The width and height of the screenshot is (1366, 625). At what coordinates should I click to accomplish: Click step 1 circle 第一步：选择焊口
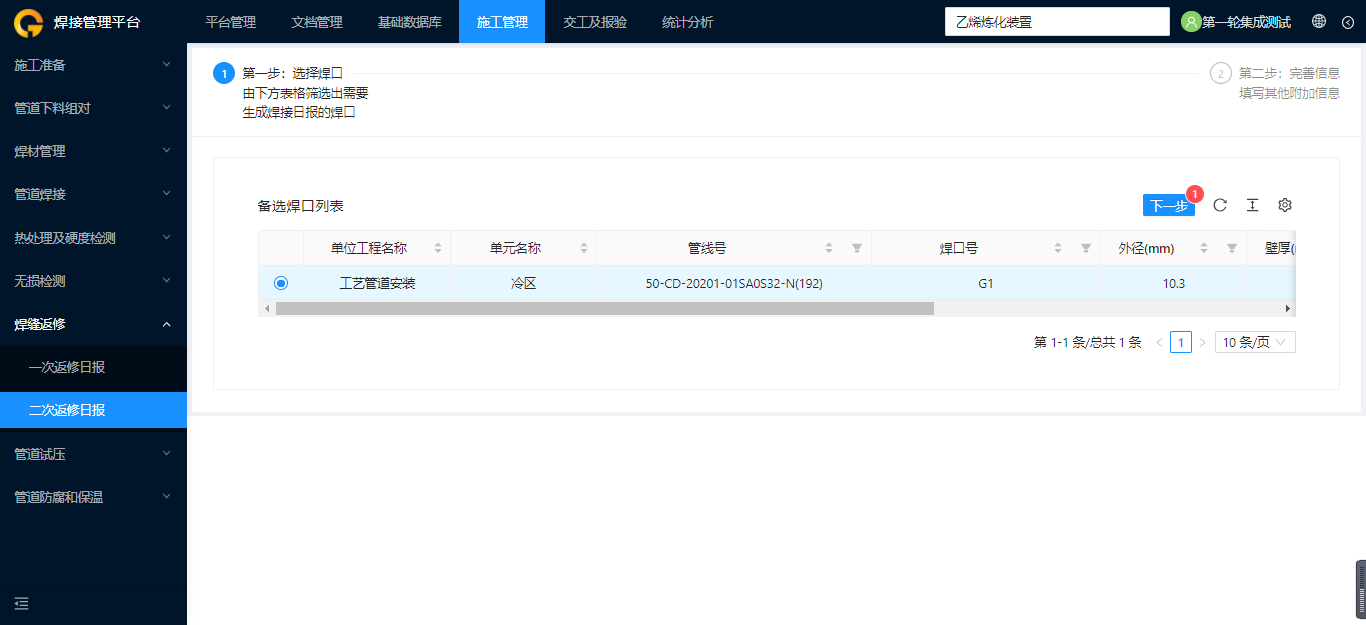(x=224, y=73)
